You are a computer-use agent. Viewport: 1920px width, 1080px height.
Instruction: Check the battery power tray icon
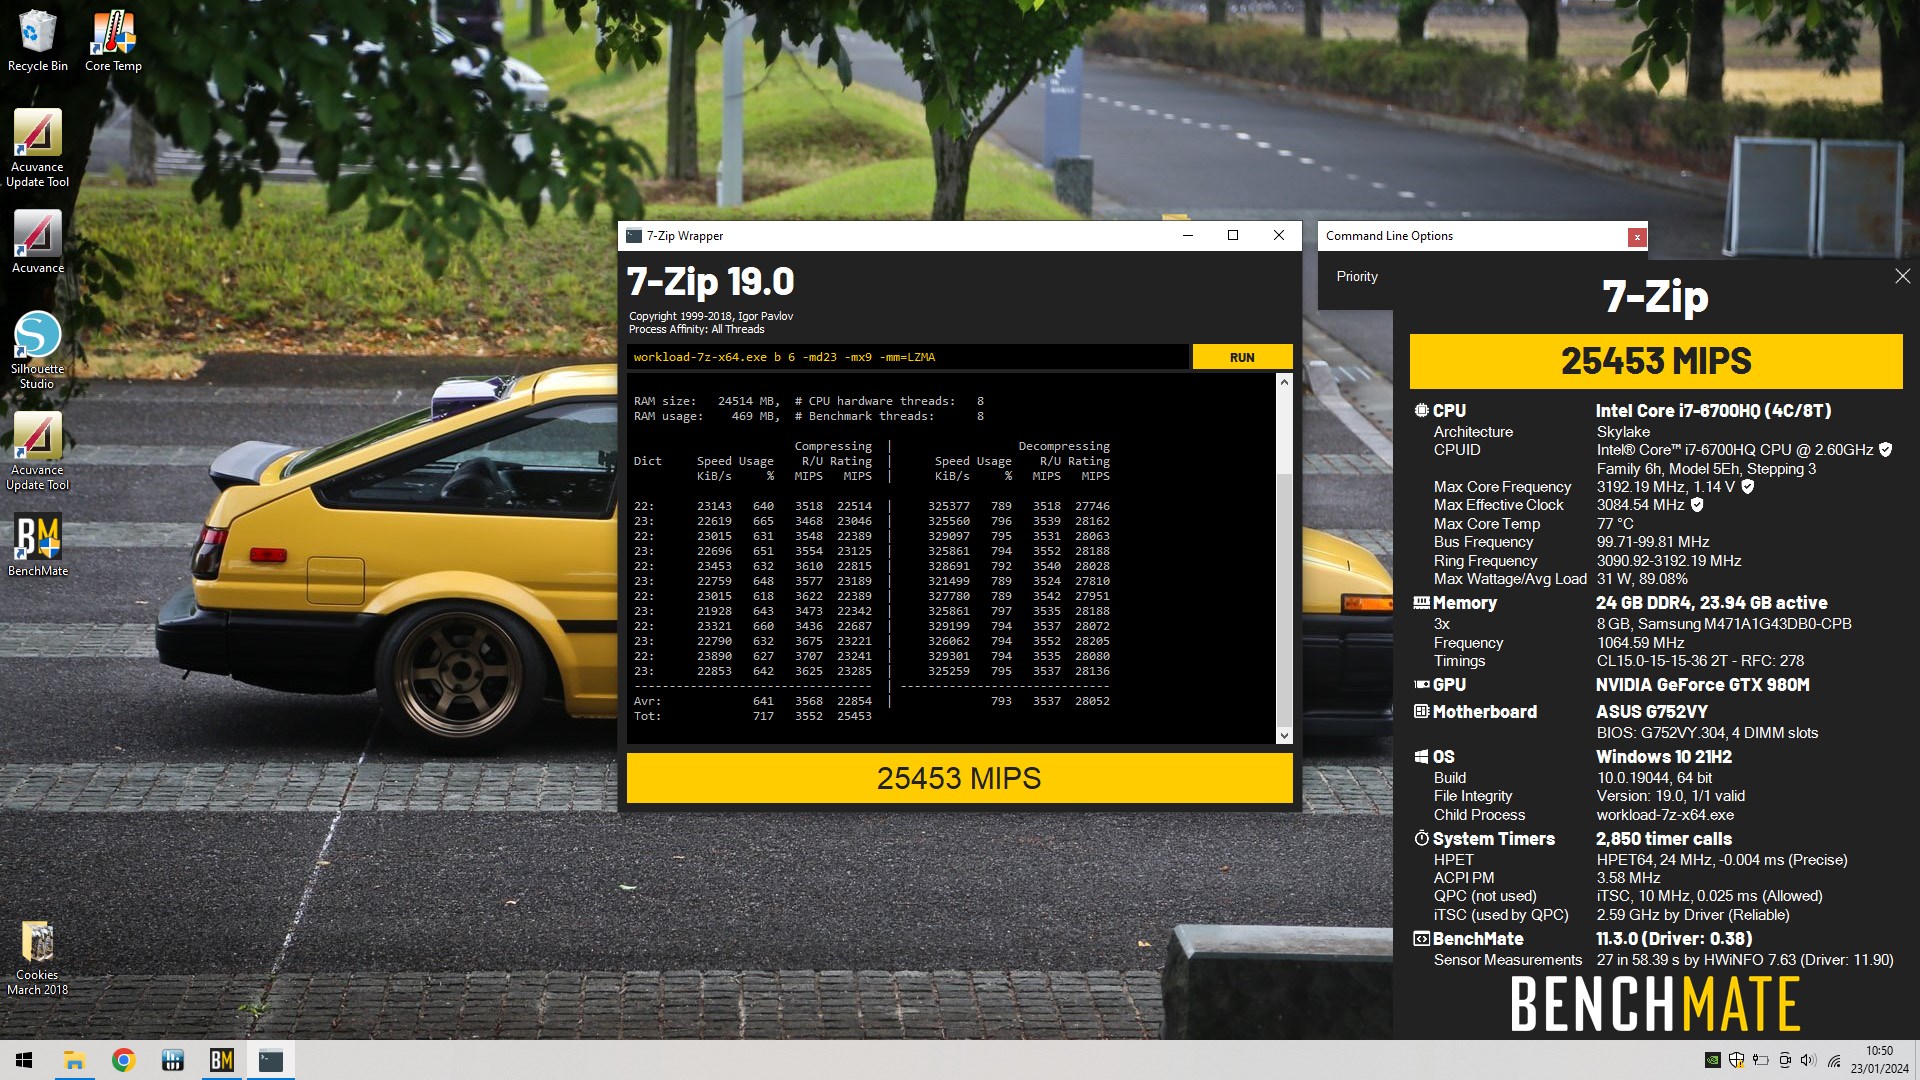tap(1760, 1060)
